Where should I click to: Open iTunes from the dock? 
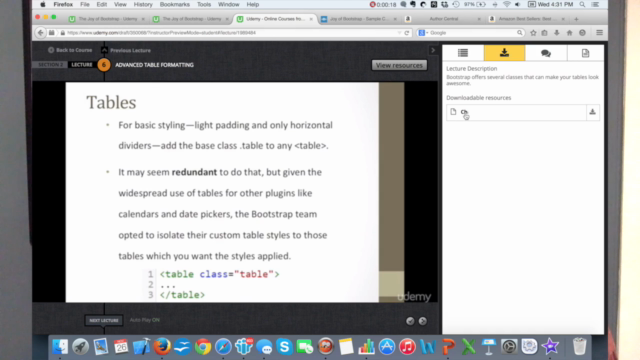(407, 347)
